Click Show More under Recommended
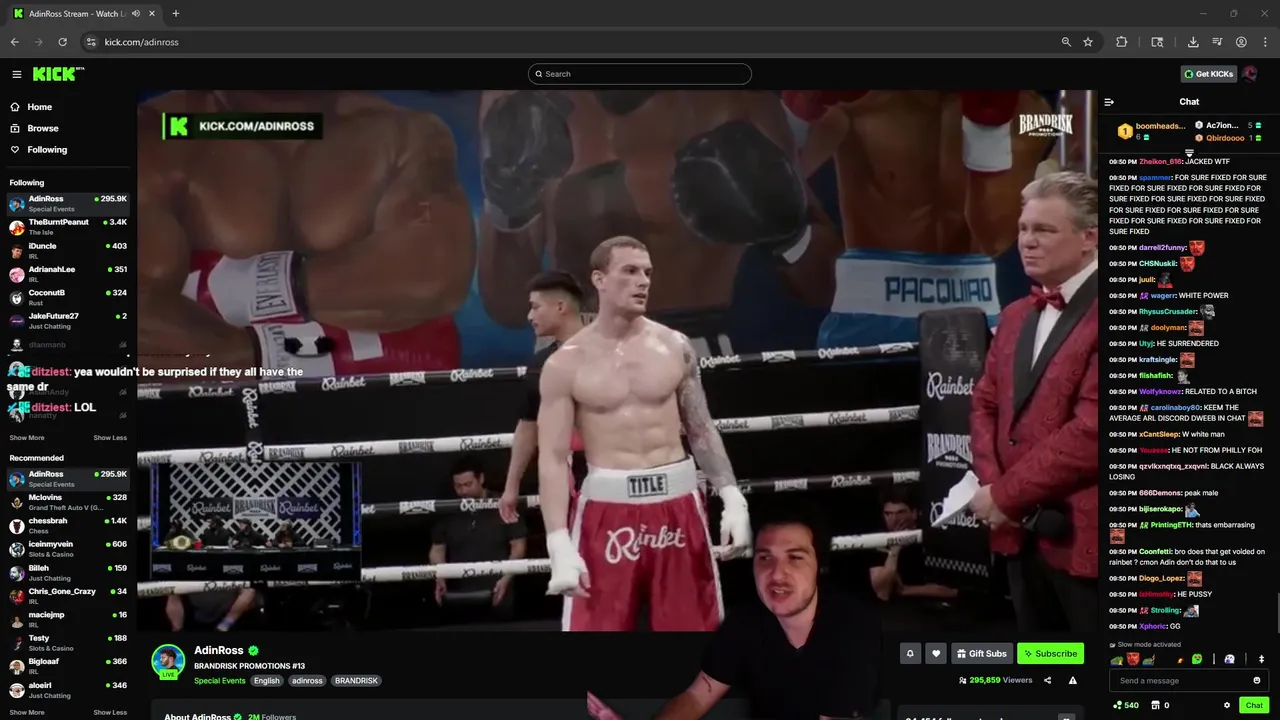 (x=27, y=713)
